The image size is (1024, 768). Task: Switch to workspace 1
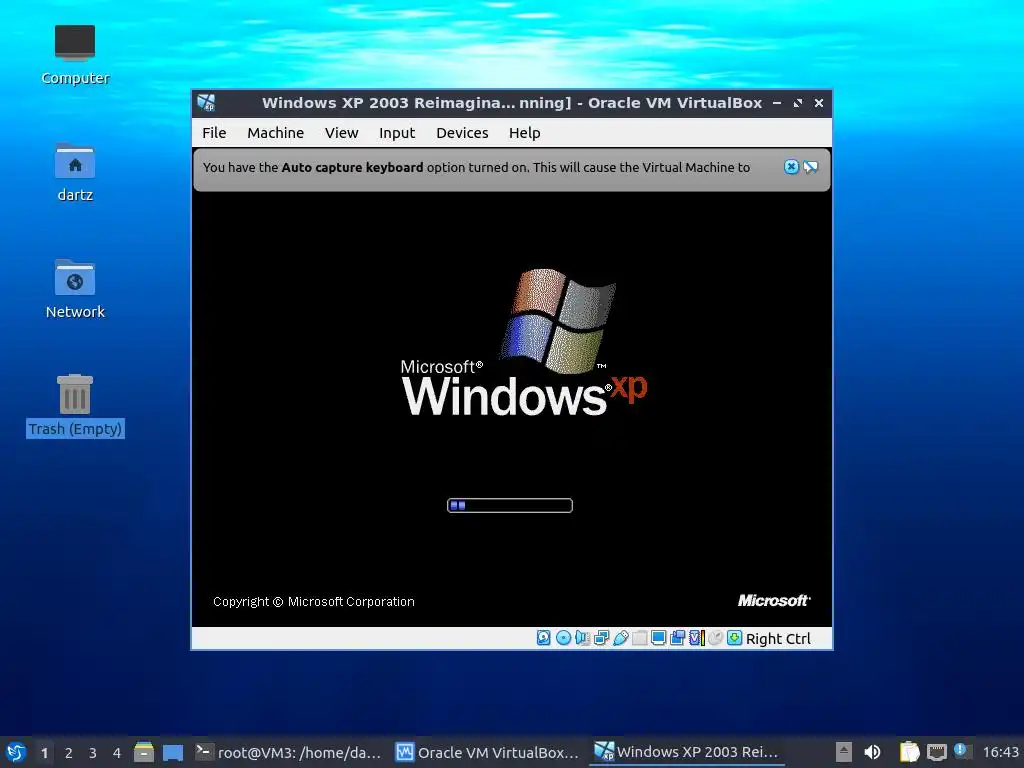(44, 753)
